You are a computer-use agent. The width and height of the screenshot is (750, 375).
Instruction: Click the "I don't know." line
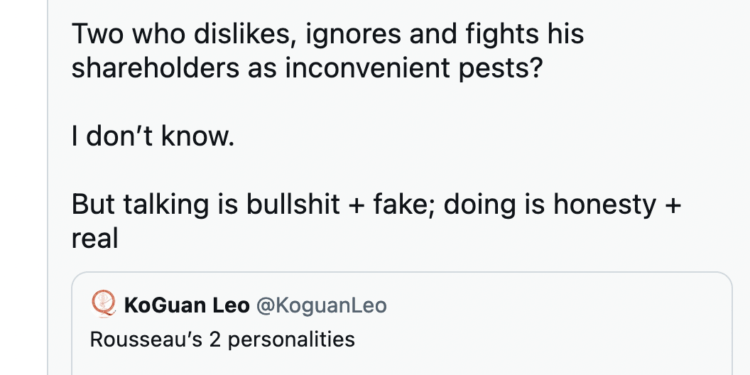(x=153, y=136)
